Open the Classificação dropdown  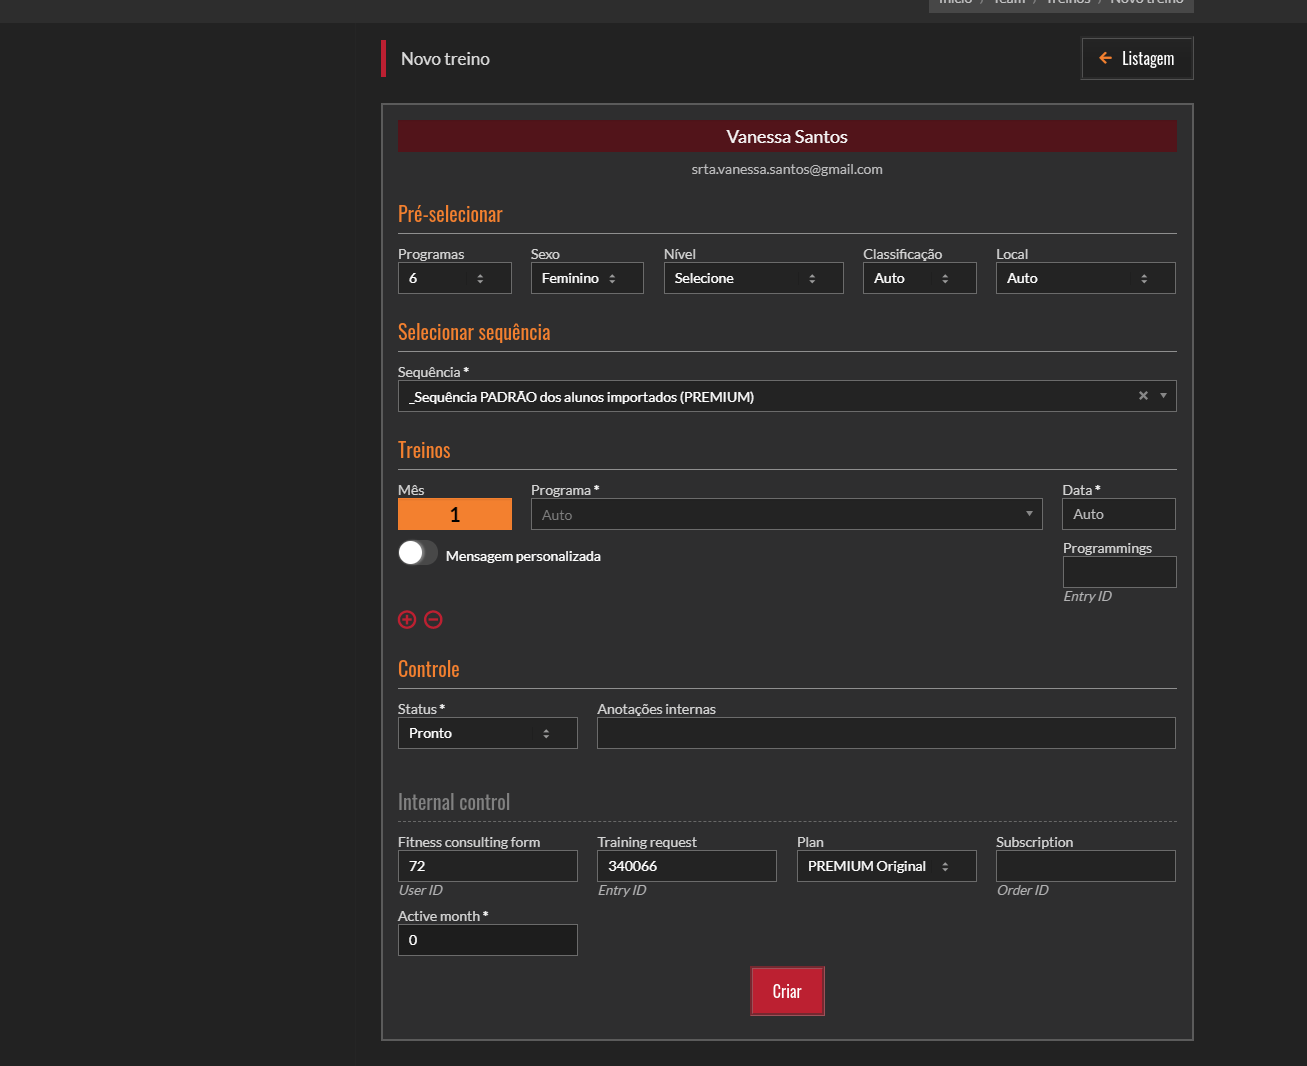(919, 278)
